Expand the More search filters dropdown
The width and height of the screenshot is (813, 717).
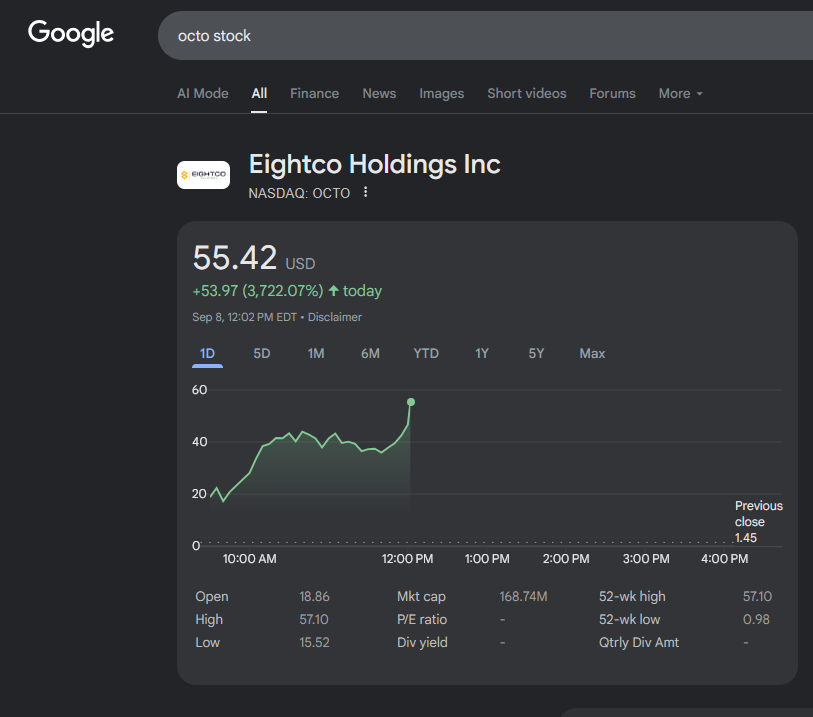[x=680, y=94]
